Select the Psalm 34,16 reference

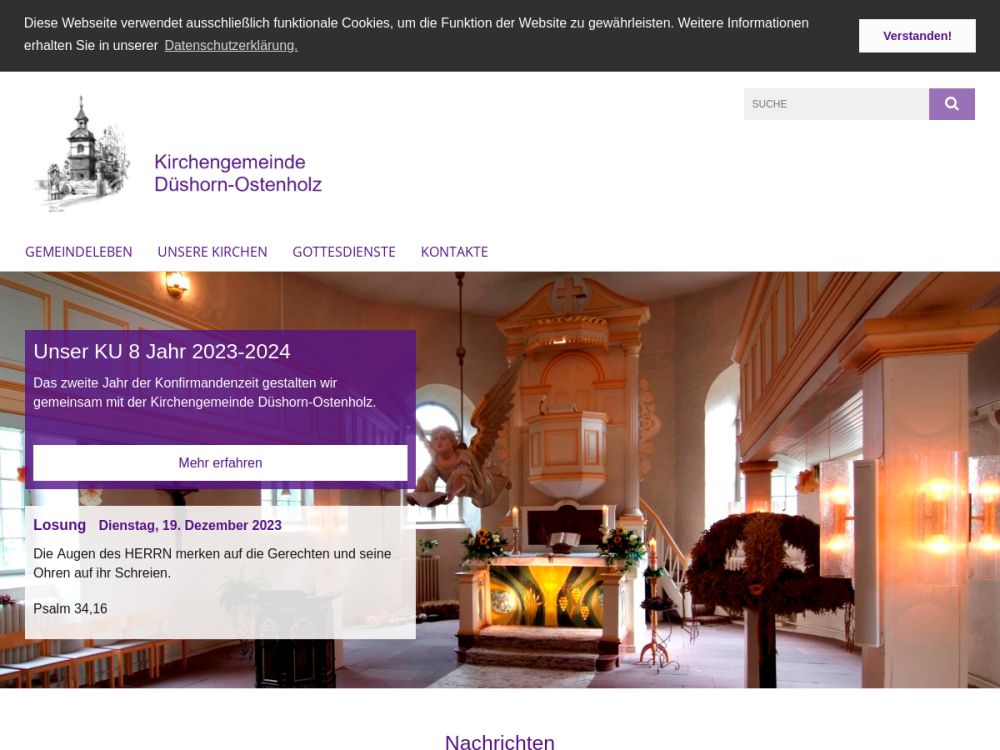point(70,609)
